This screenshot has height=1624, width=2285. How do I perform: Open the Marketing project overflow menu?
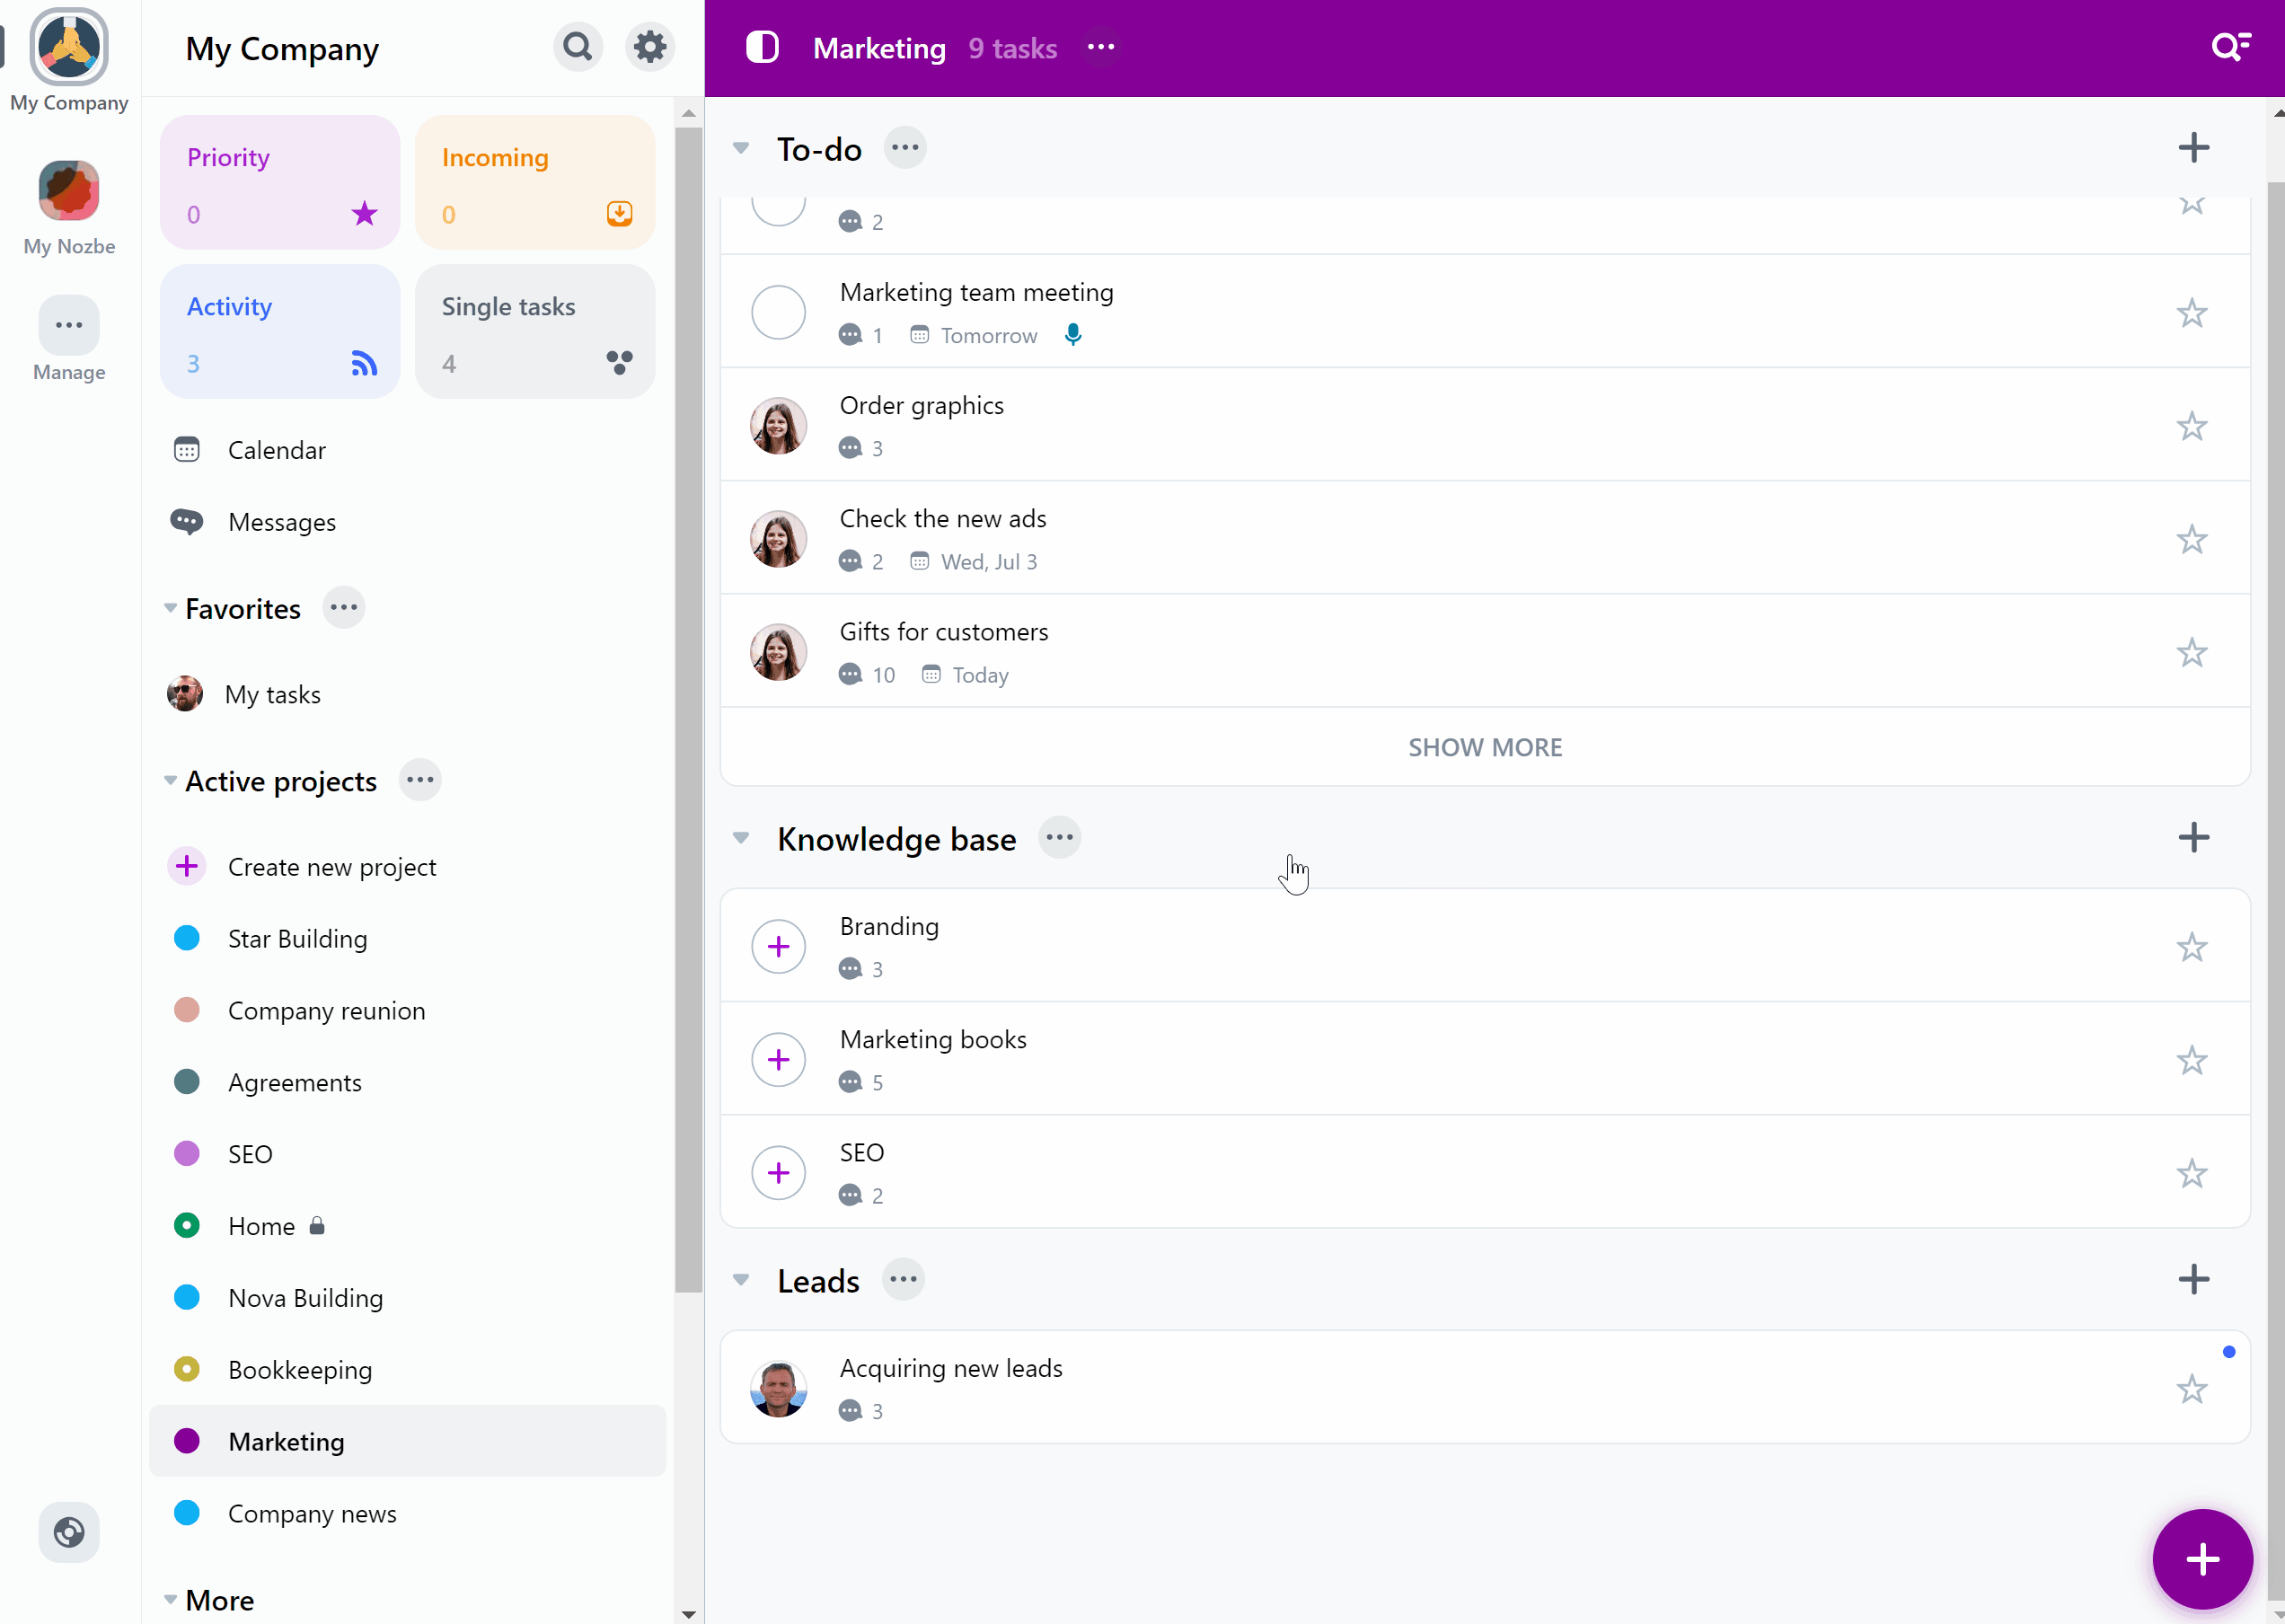click(x=1100, y=48)
